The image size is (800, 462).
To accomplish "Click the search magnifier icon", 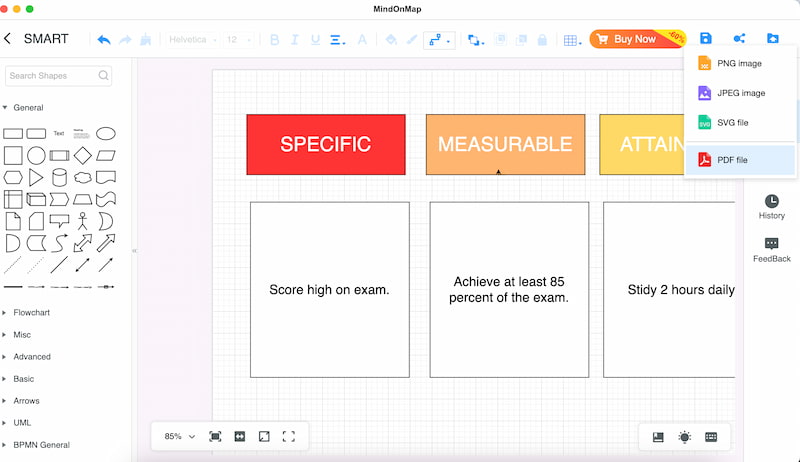I will pos(104,75).
